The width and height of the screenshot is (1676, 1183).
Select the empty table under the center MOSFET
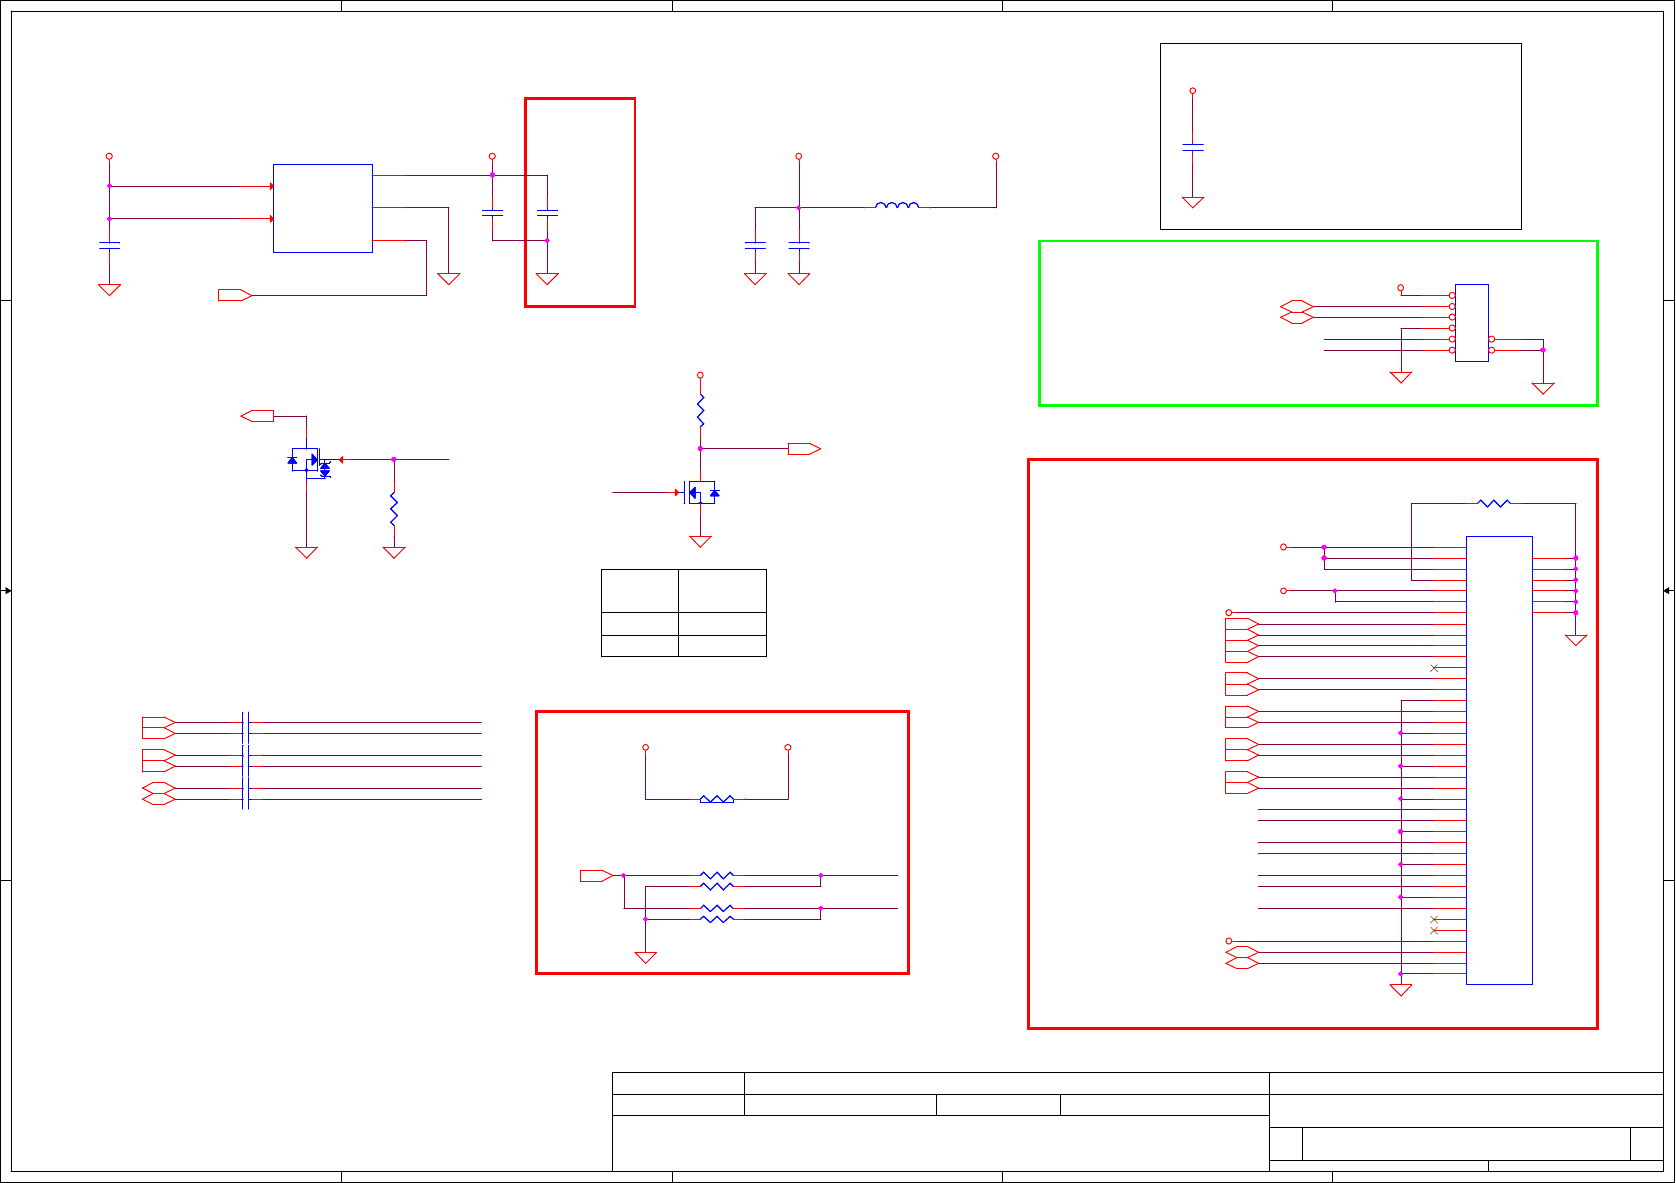click(x=684, y=613)
